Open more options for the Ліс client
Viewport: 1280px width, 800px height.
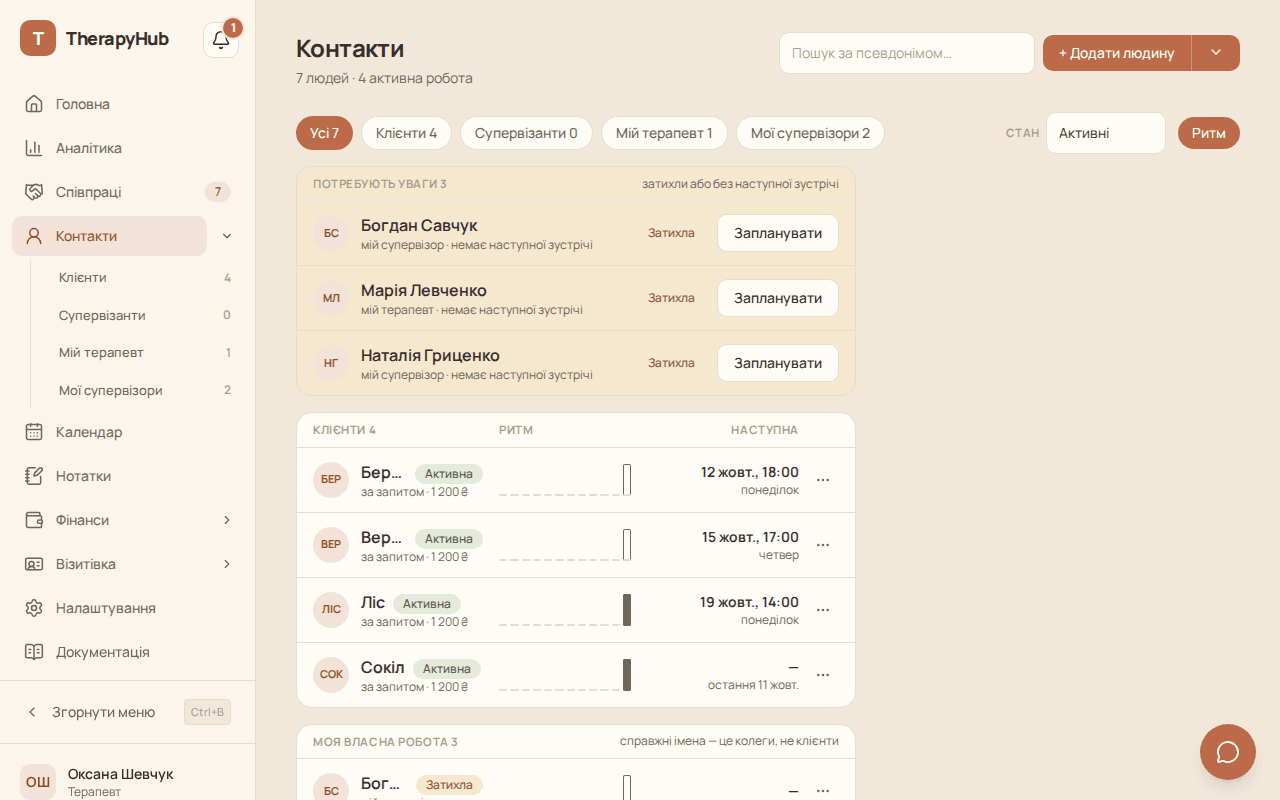coord(823,610)
